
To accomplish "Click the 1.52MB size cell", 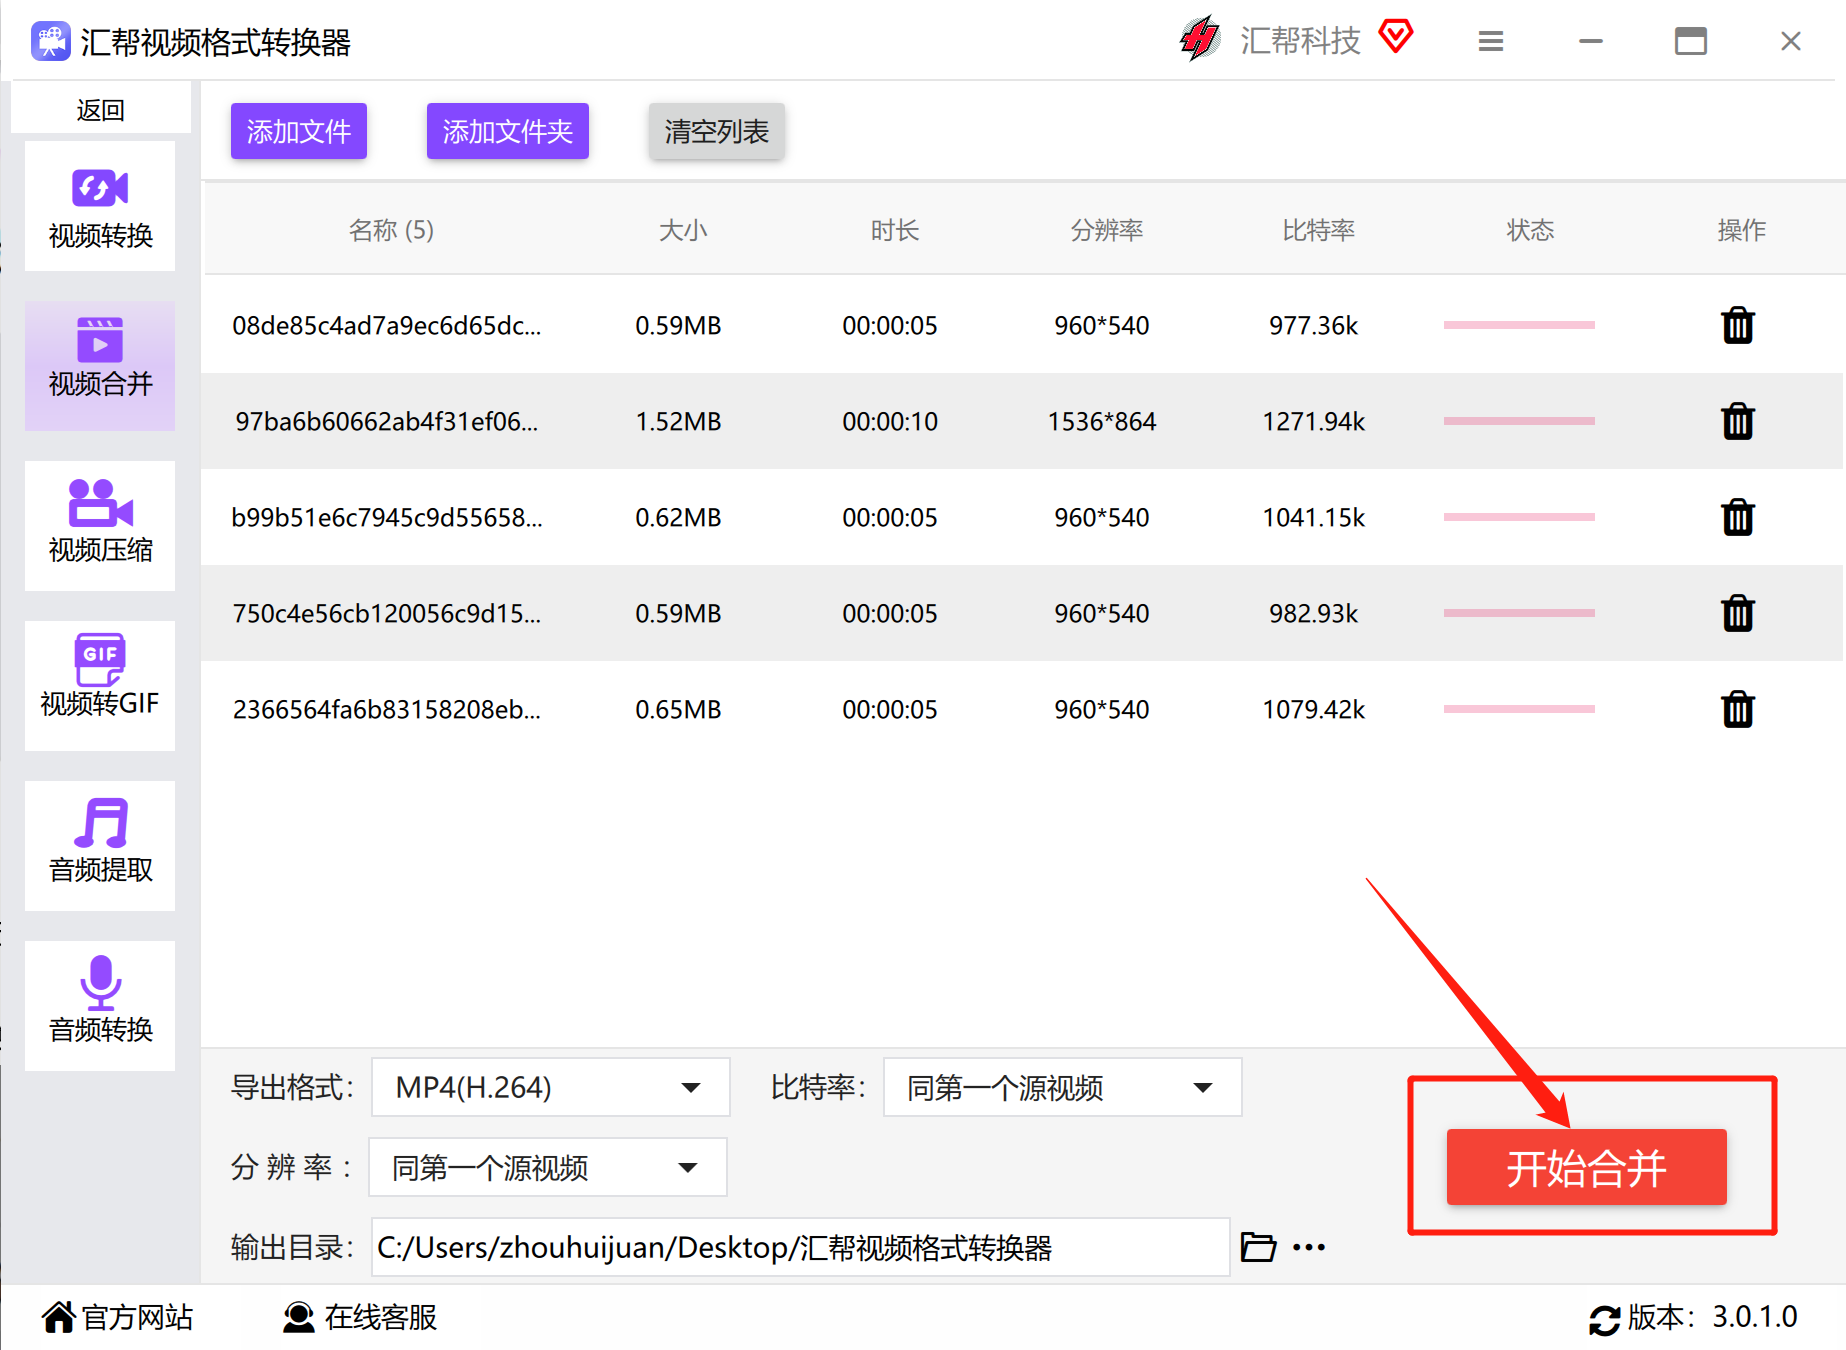I will [678, 421].
